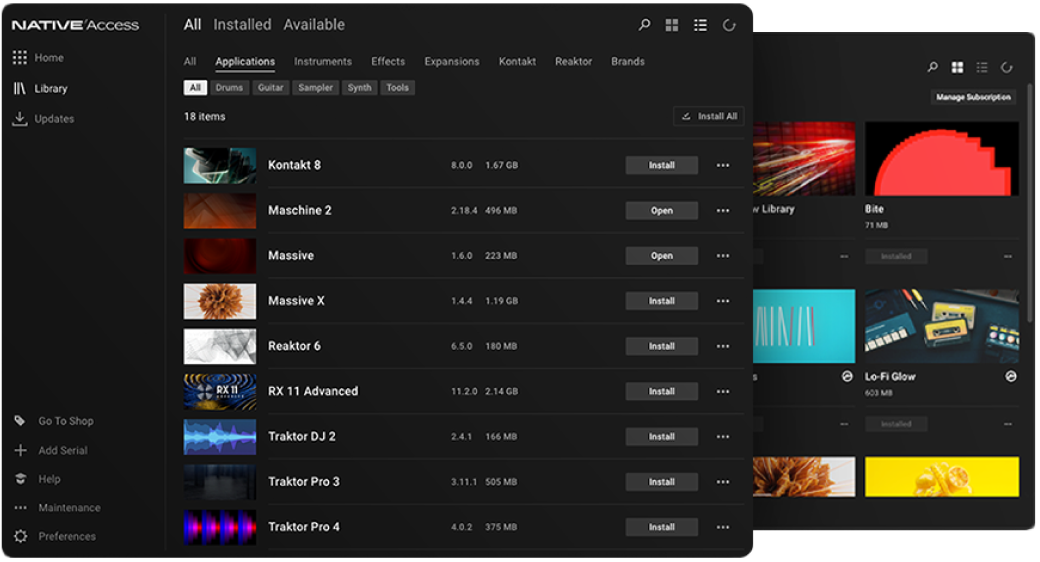This screenshot has width=1040, height=562.
Task: Select list view in back window
Action: pos(982,67)
